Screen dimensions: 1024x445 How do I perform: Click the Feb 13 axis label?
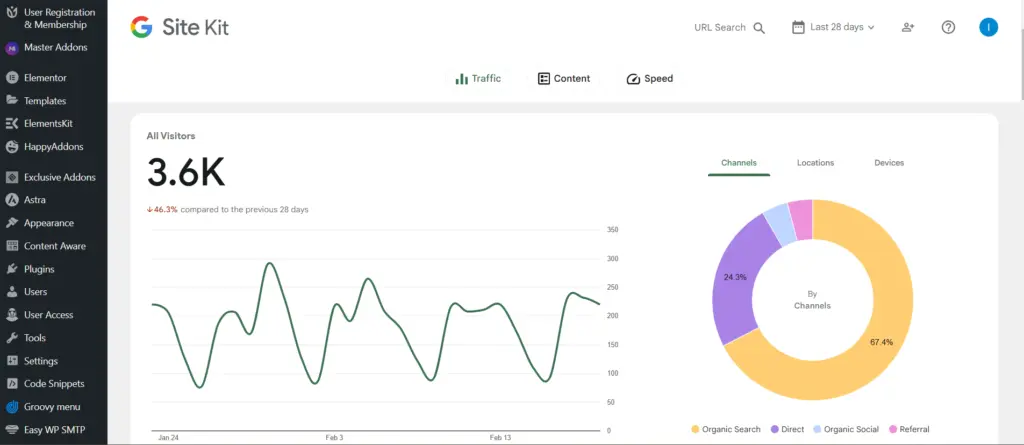tap(500, 437)
